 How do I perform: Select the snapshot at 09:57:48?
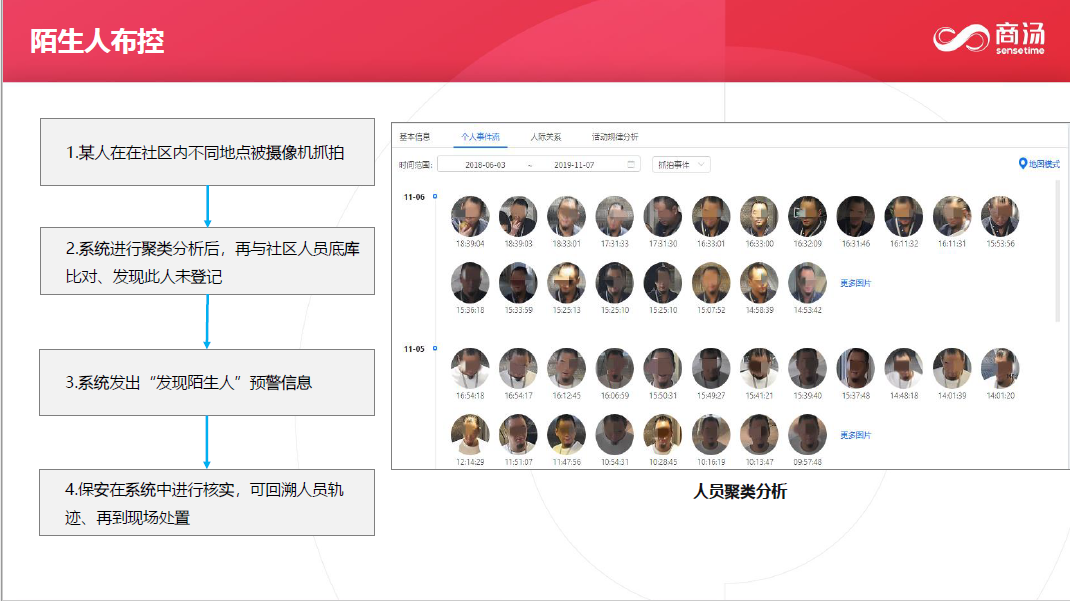(807, 435)
